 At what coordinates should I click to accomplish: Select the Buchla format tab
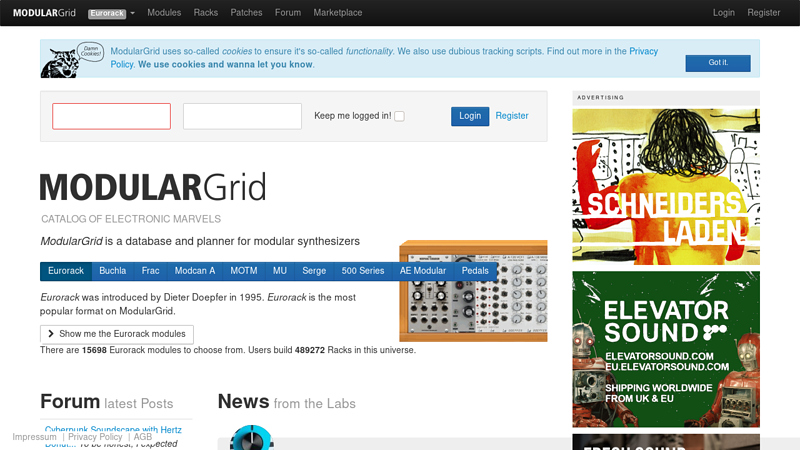[113, 271]
